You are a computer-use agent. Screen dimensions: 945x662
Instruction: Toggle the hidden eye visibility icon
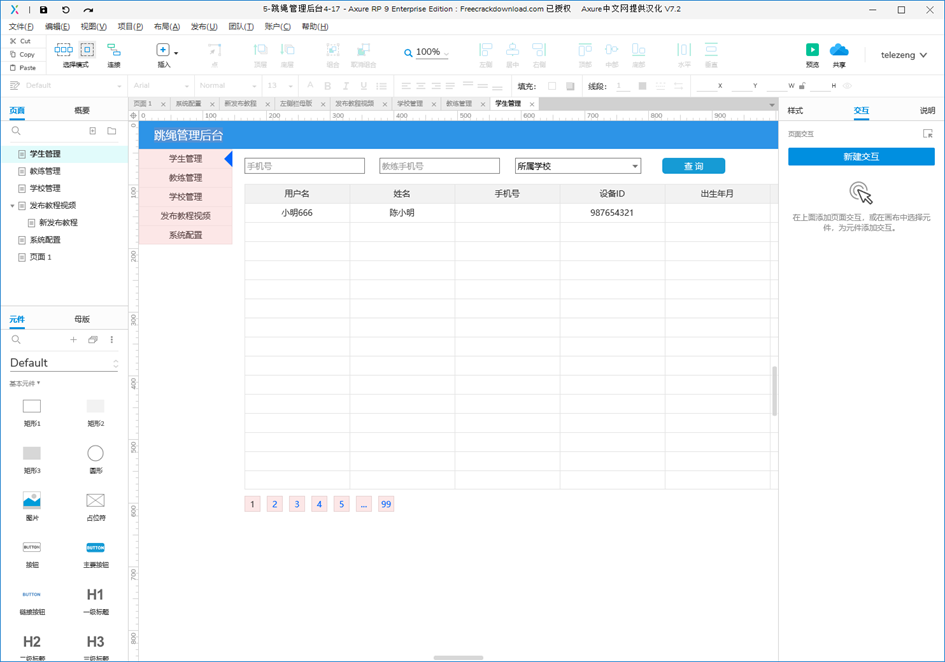847,86
